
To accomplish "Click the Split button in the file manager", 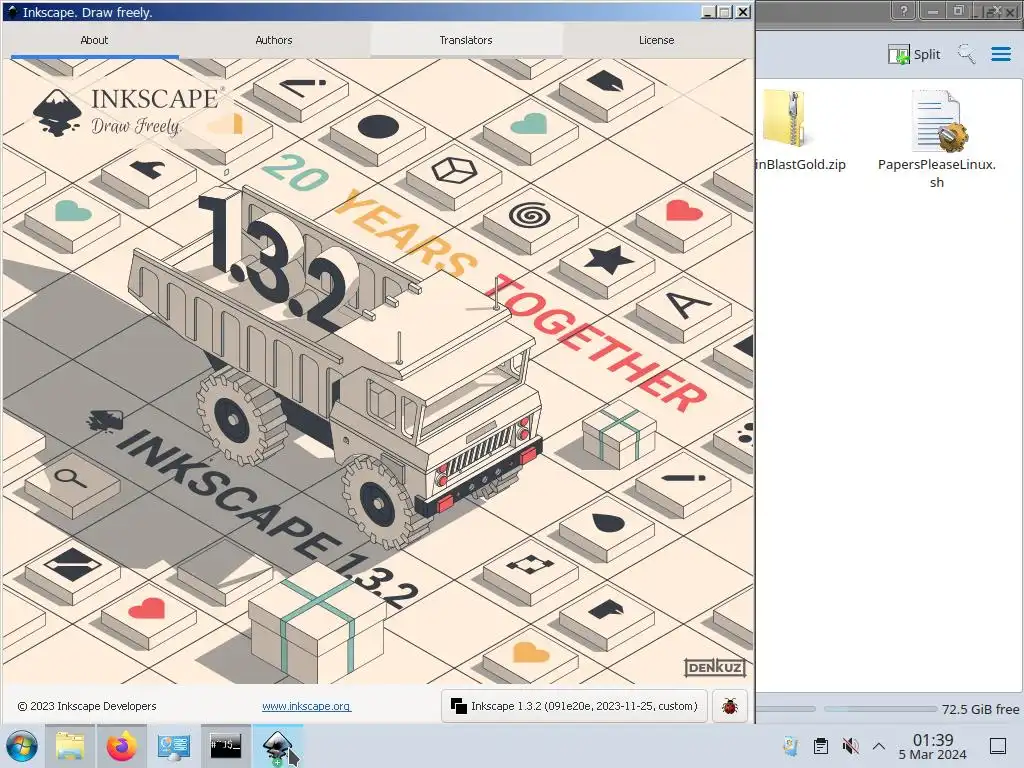I will click(914, 54).
